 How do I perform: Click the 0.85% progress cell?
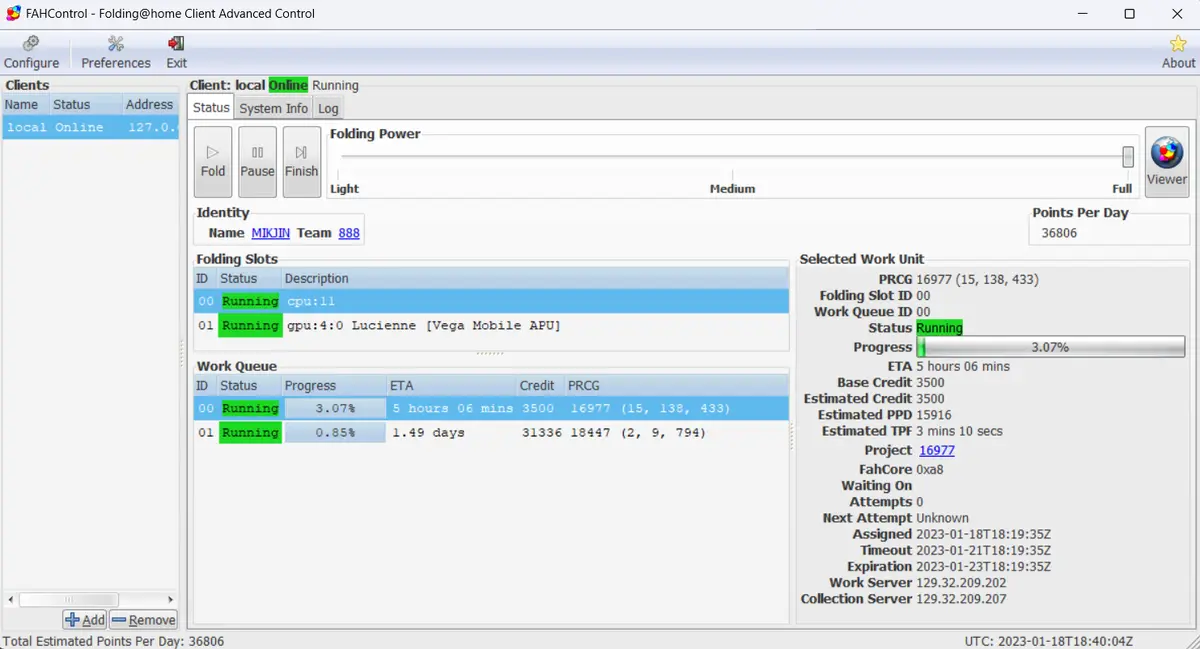(x=335, y=433)
